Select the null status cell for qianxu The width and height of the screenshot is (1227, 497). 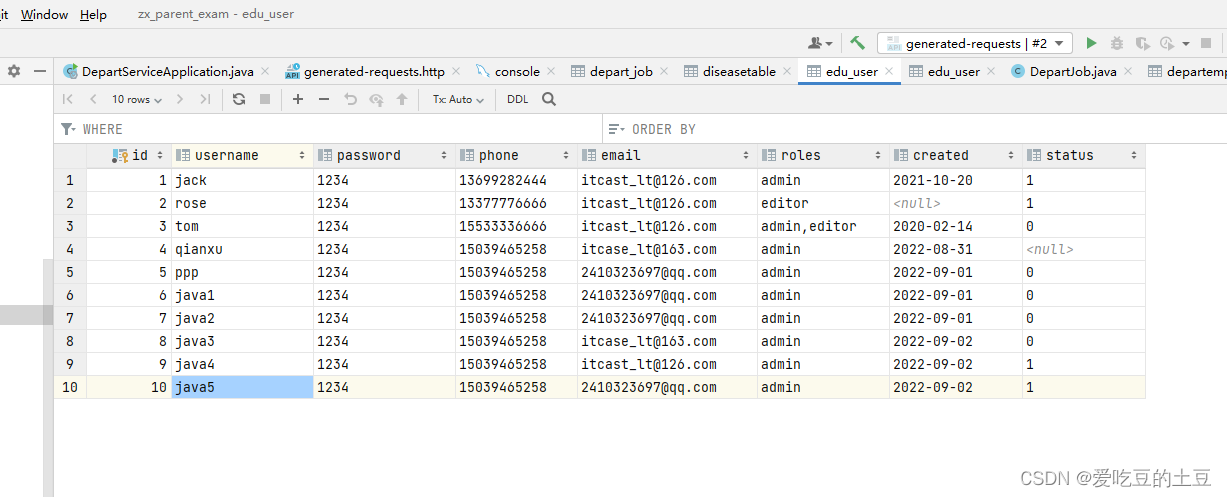point(1083,249)
